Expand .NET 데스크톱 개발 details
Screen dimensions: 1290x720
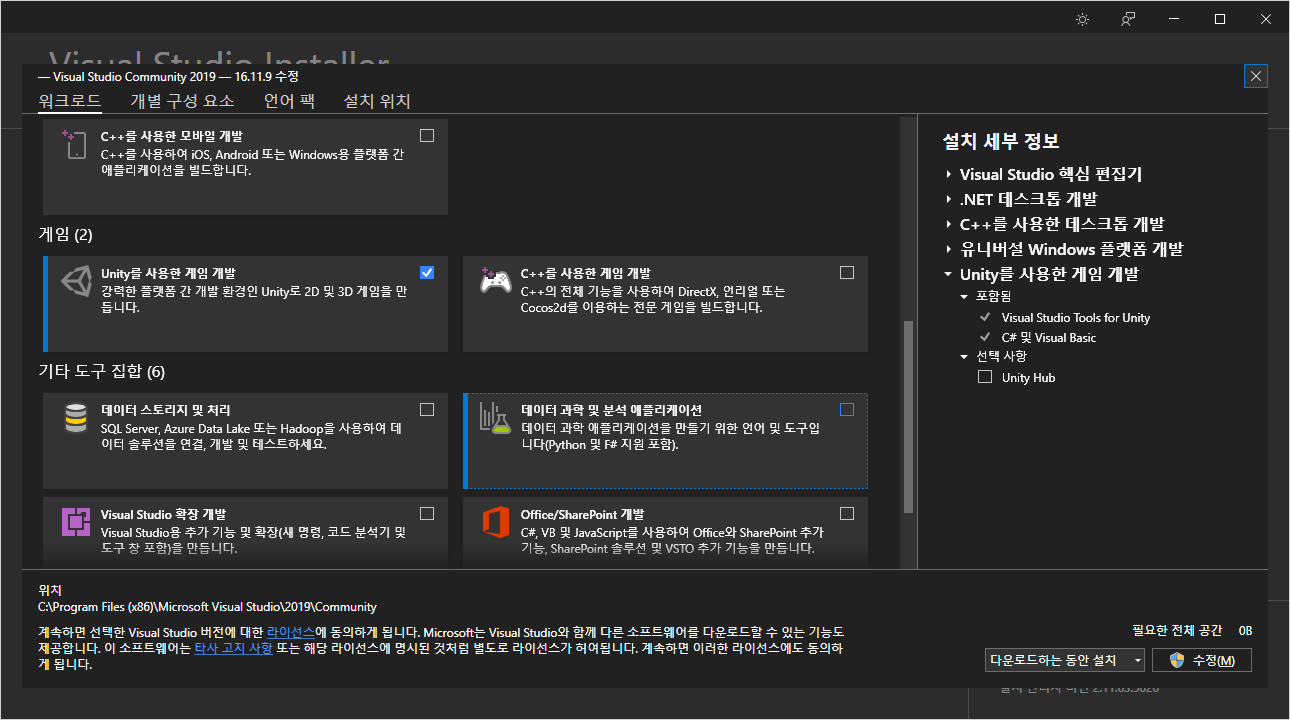[x=948, y=199]
